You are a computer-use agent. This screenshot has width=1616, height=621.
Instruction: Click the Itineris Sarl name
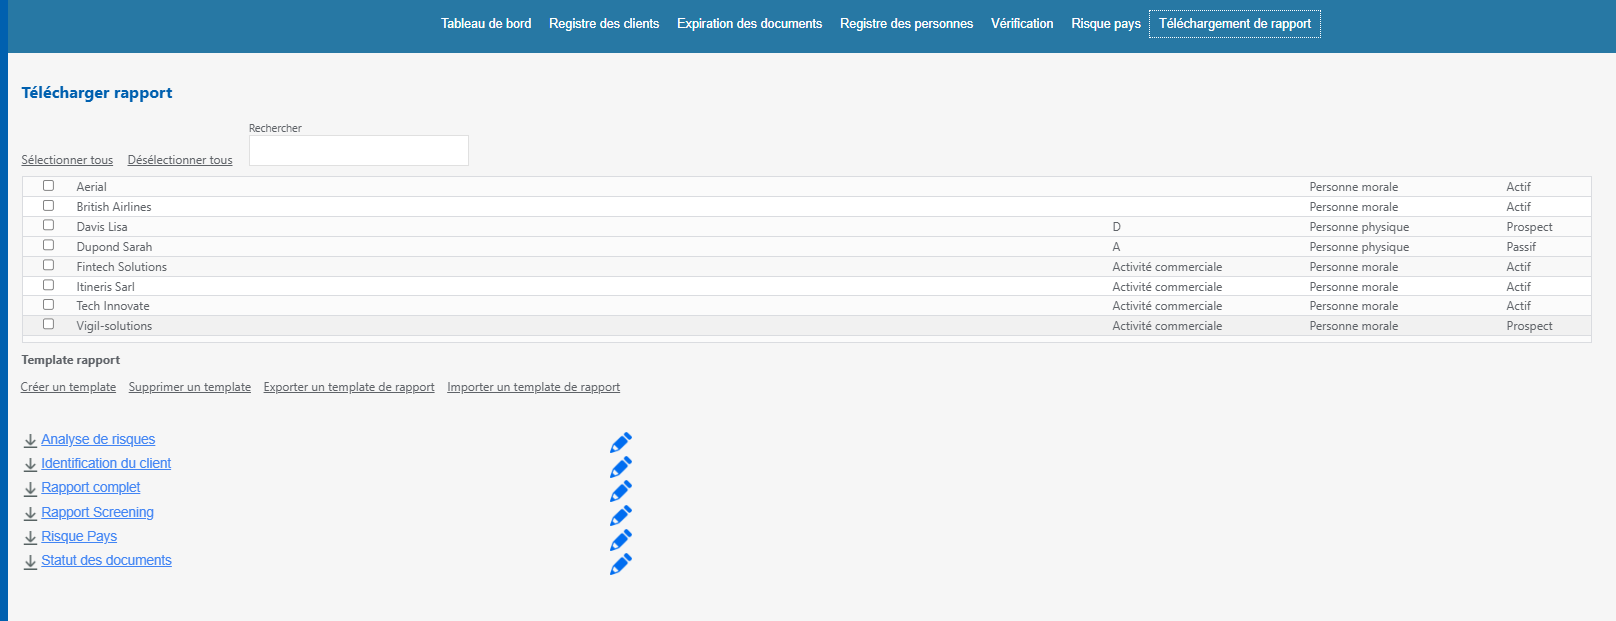pos(105,287)
